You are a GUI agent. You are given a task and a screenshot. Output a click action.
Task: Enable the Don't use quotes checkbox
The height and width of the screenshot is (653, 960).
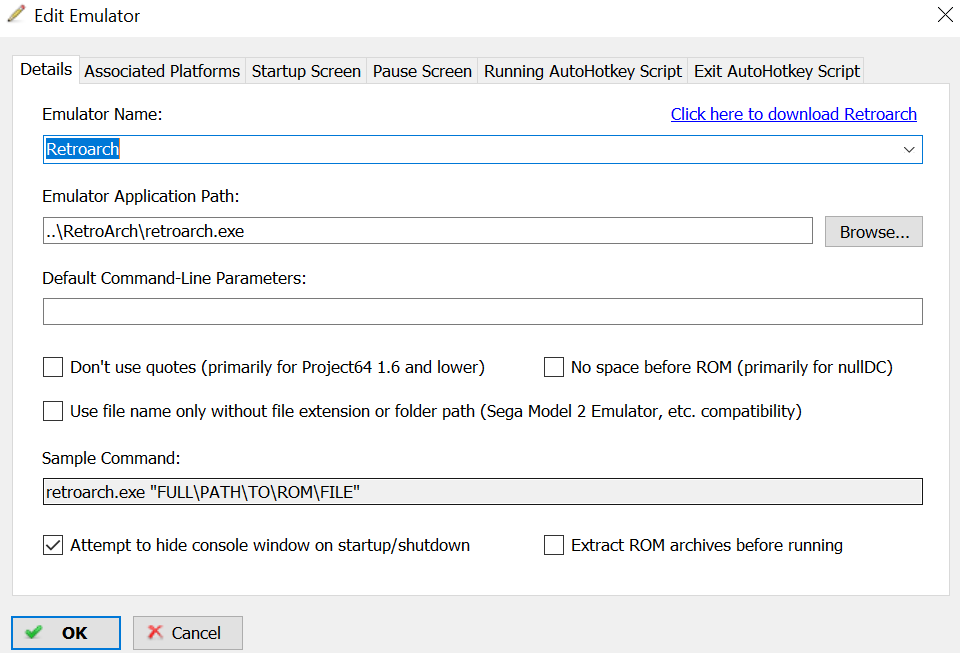[x=53, y=367]
